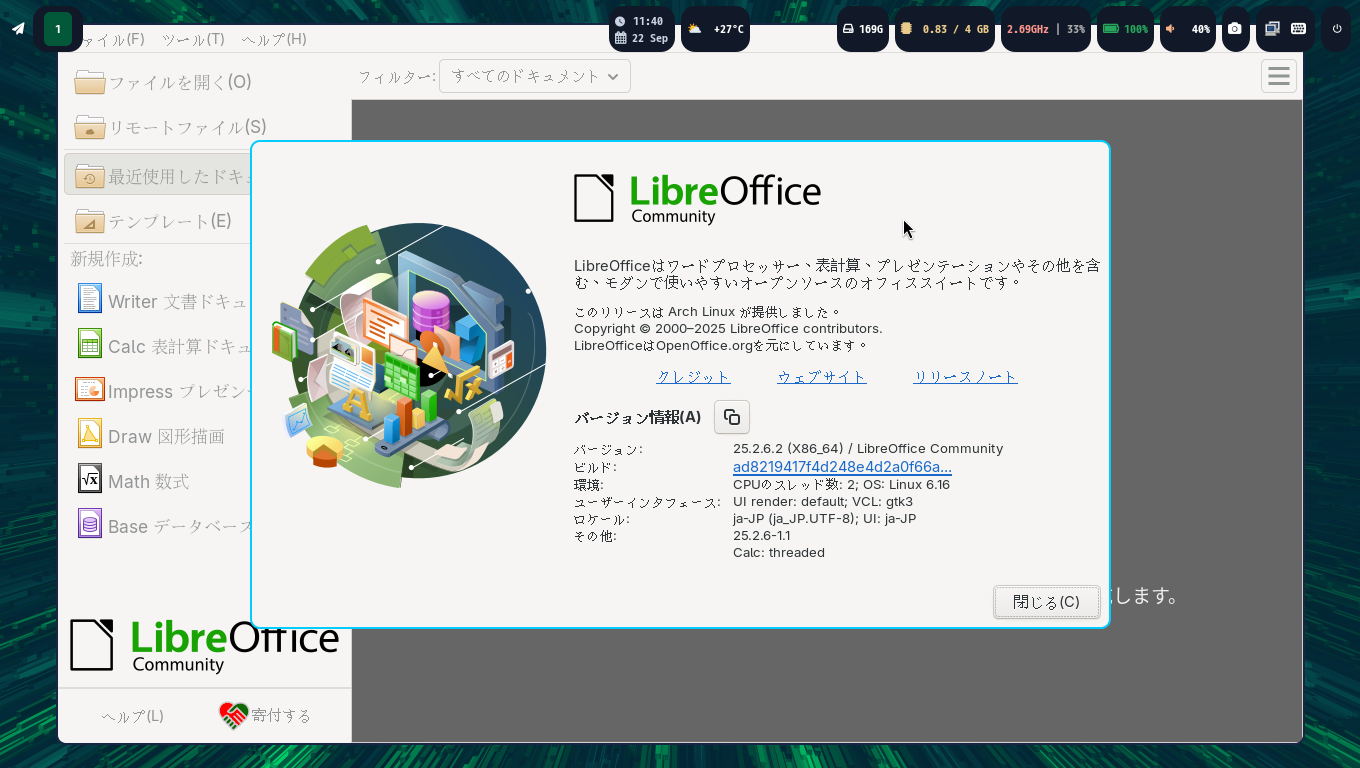
Task: Click the battery 100% indicator
Action: (1124, 29)
